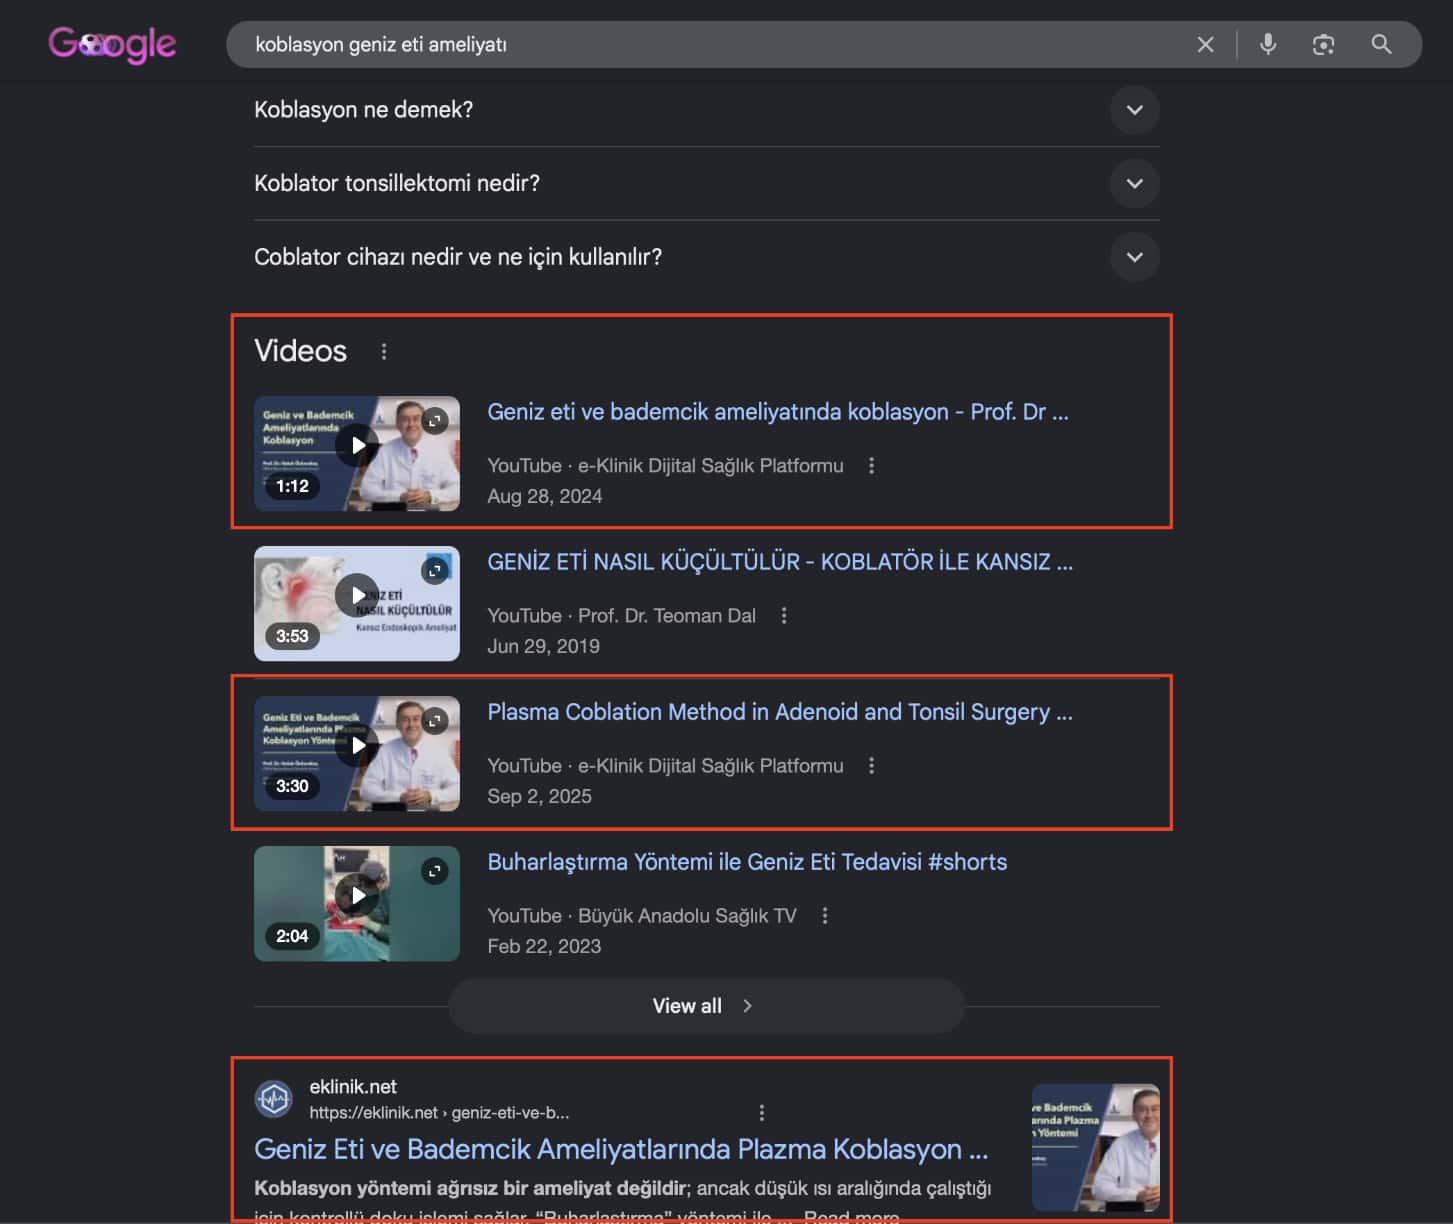The height and width of the screenshot is (1224, 1453).
Task: Open Google Lens image search icon
Action: click(1323, 44)
